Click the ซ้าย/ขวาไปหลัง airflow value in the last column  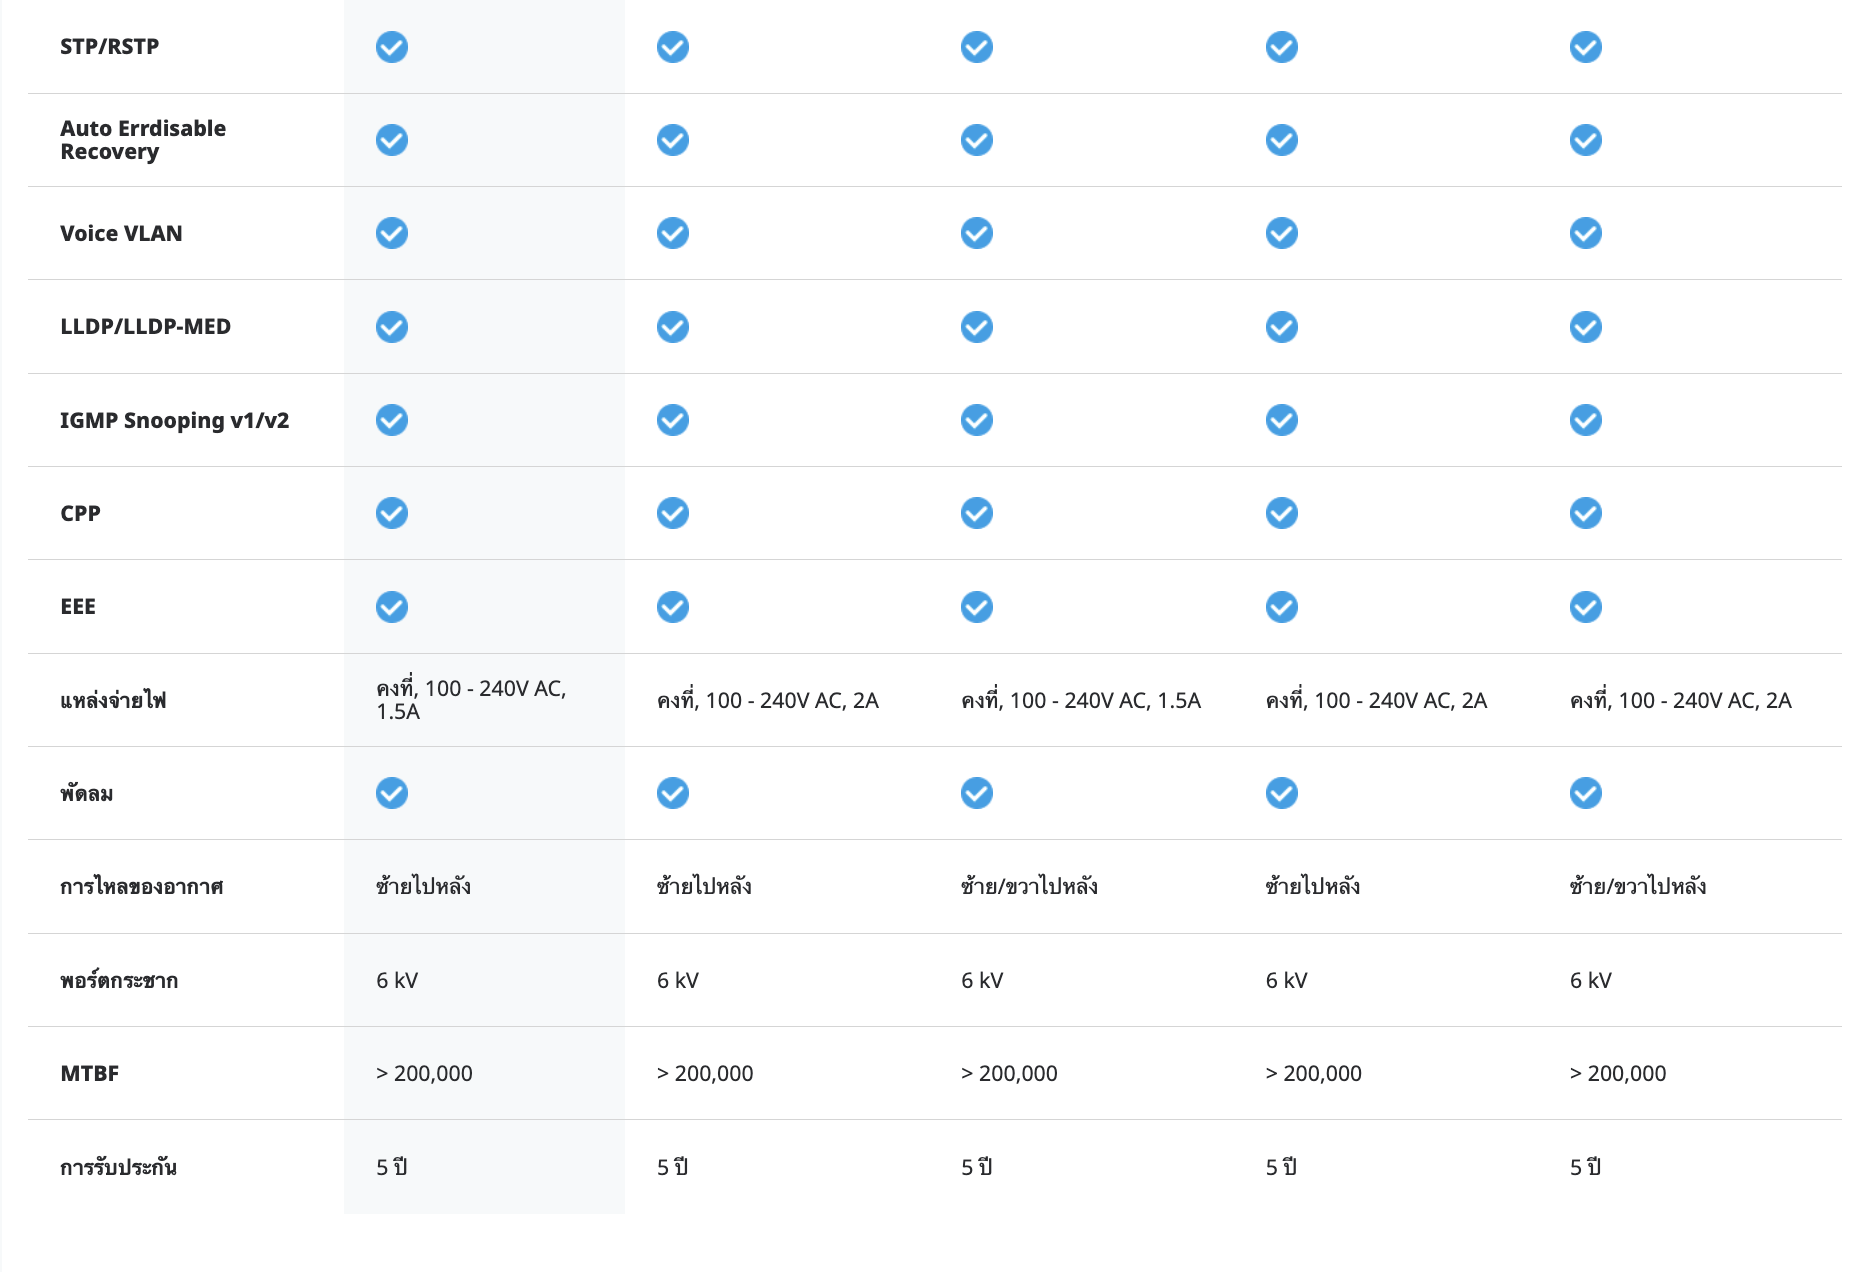point(1637,886)
